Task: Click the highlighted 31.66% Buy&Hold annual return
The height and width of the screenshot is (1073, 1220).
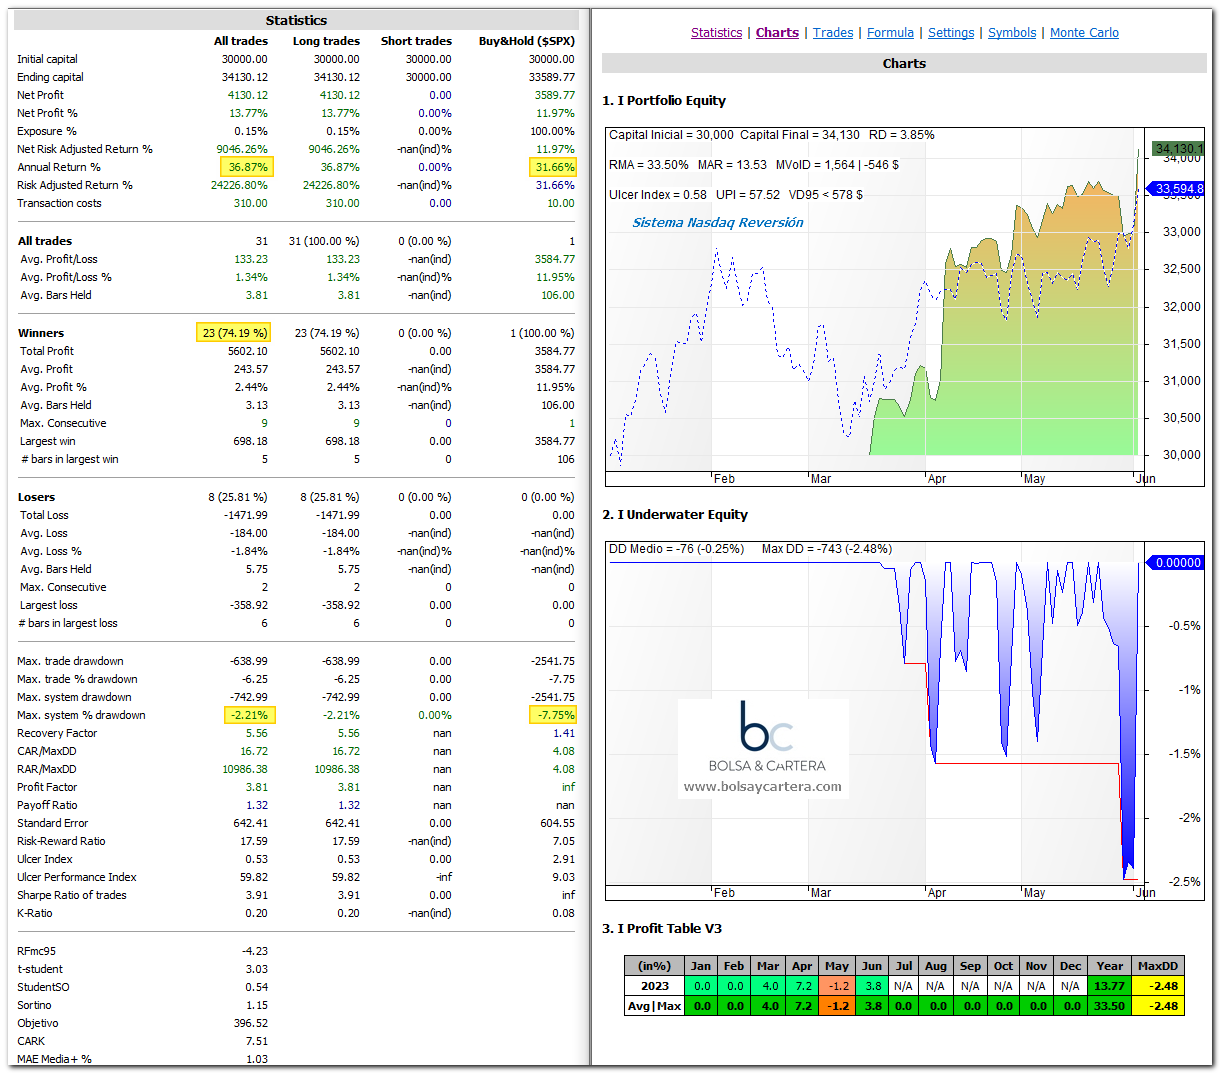Action: (554, 167)
